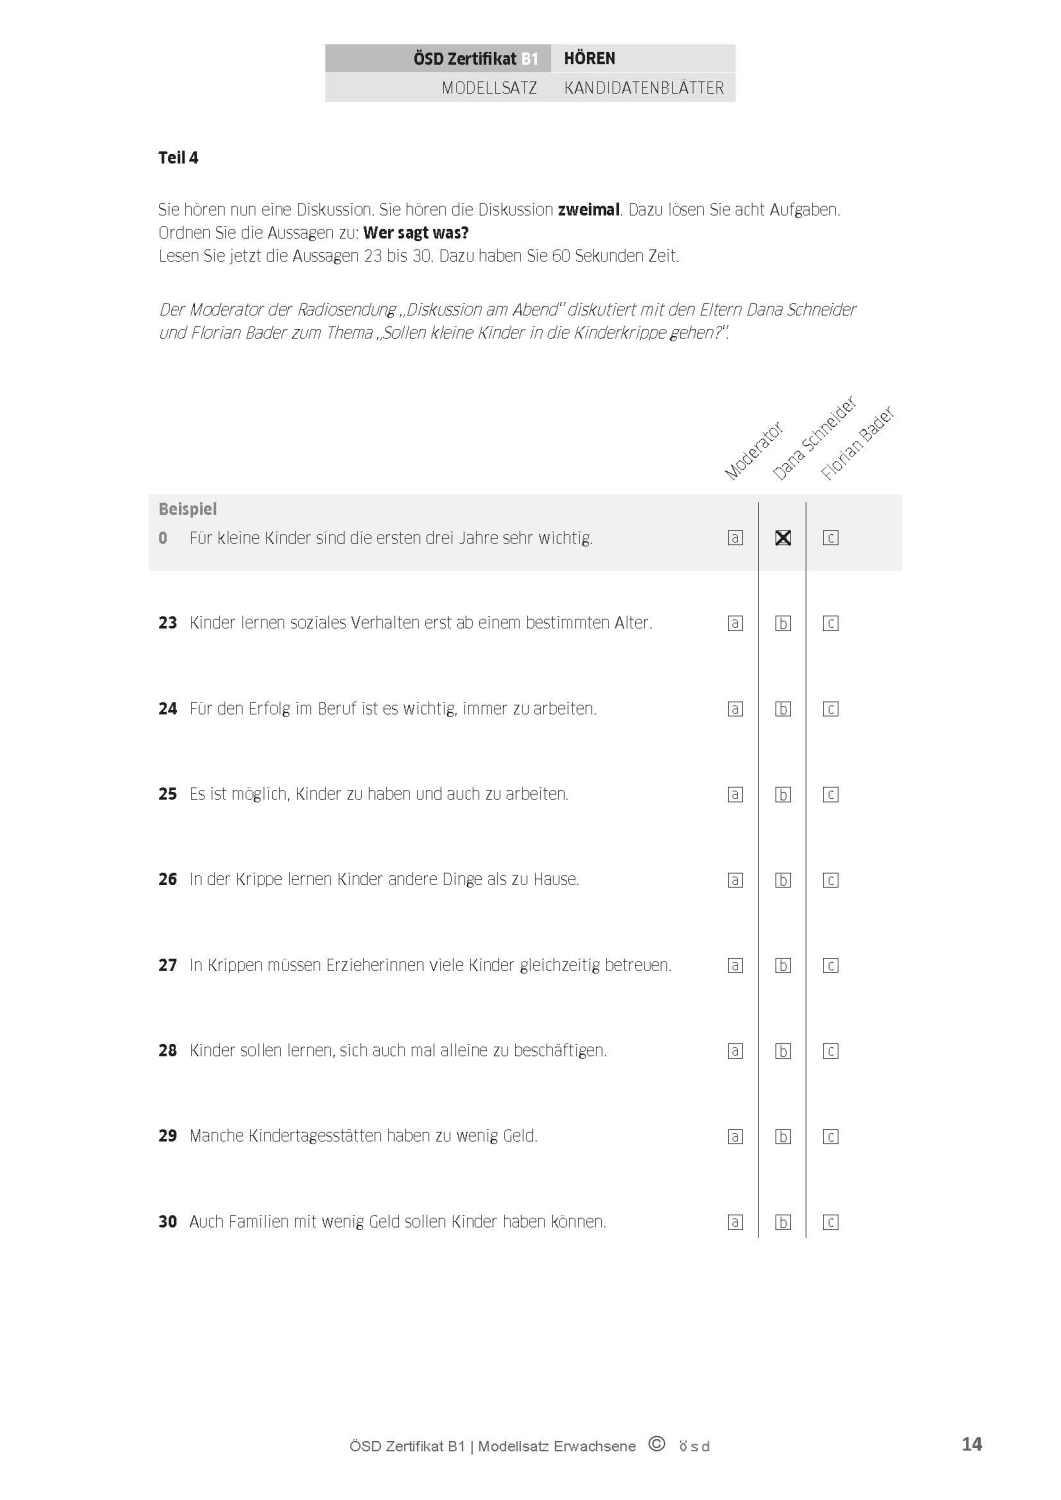Mark box c for statement 25
This screenshot has height=1500, width=1061.
830,795
